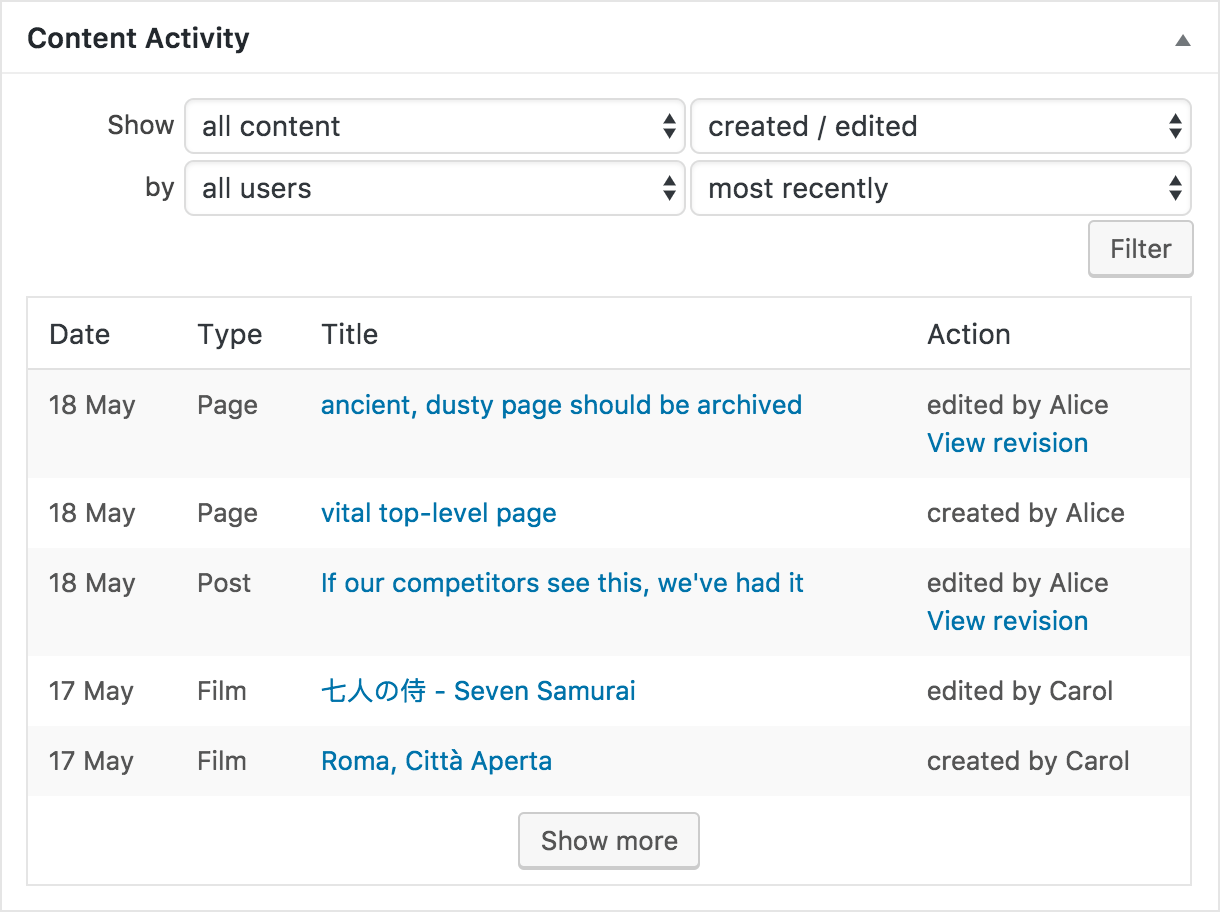Open the "vital top-level page" link
The height and width of the screenshot is (912, 1220).
[x=438, y=513]
